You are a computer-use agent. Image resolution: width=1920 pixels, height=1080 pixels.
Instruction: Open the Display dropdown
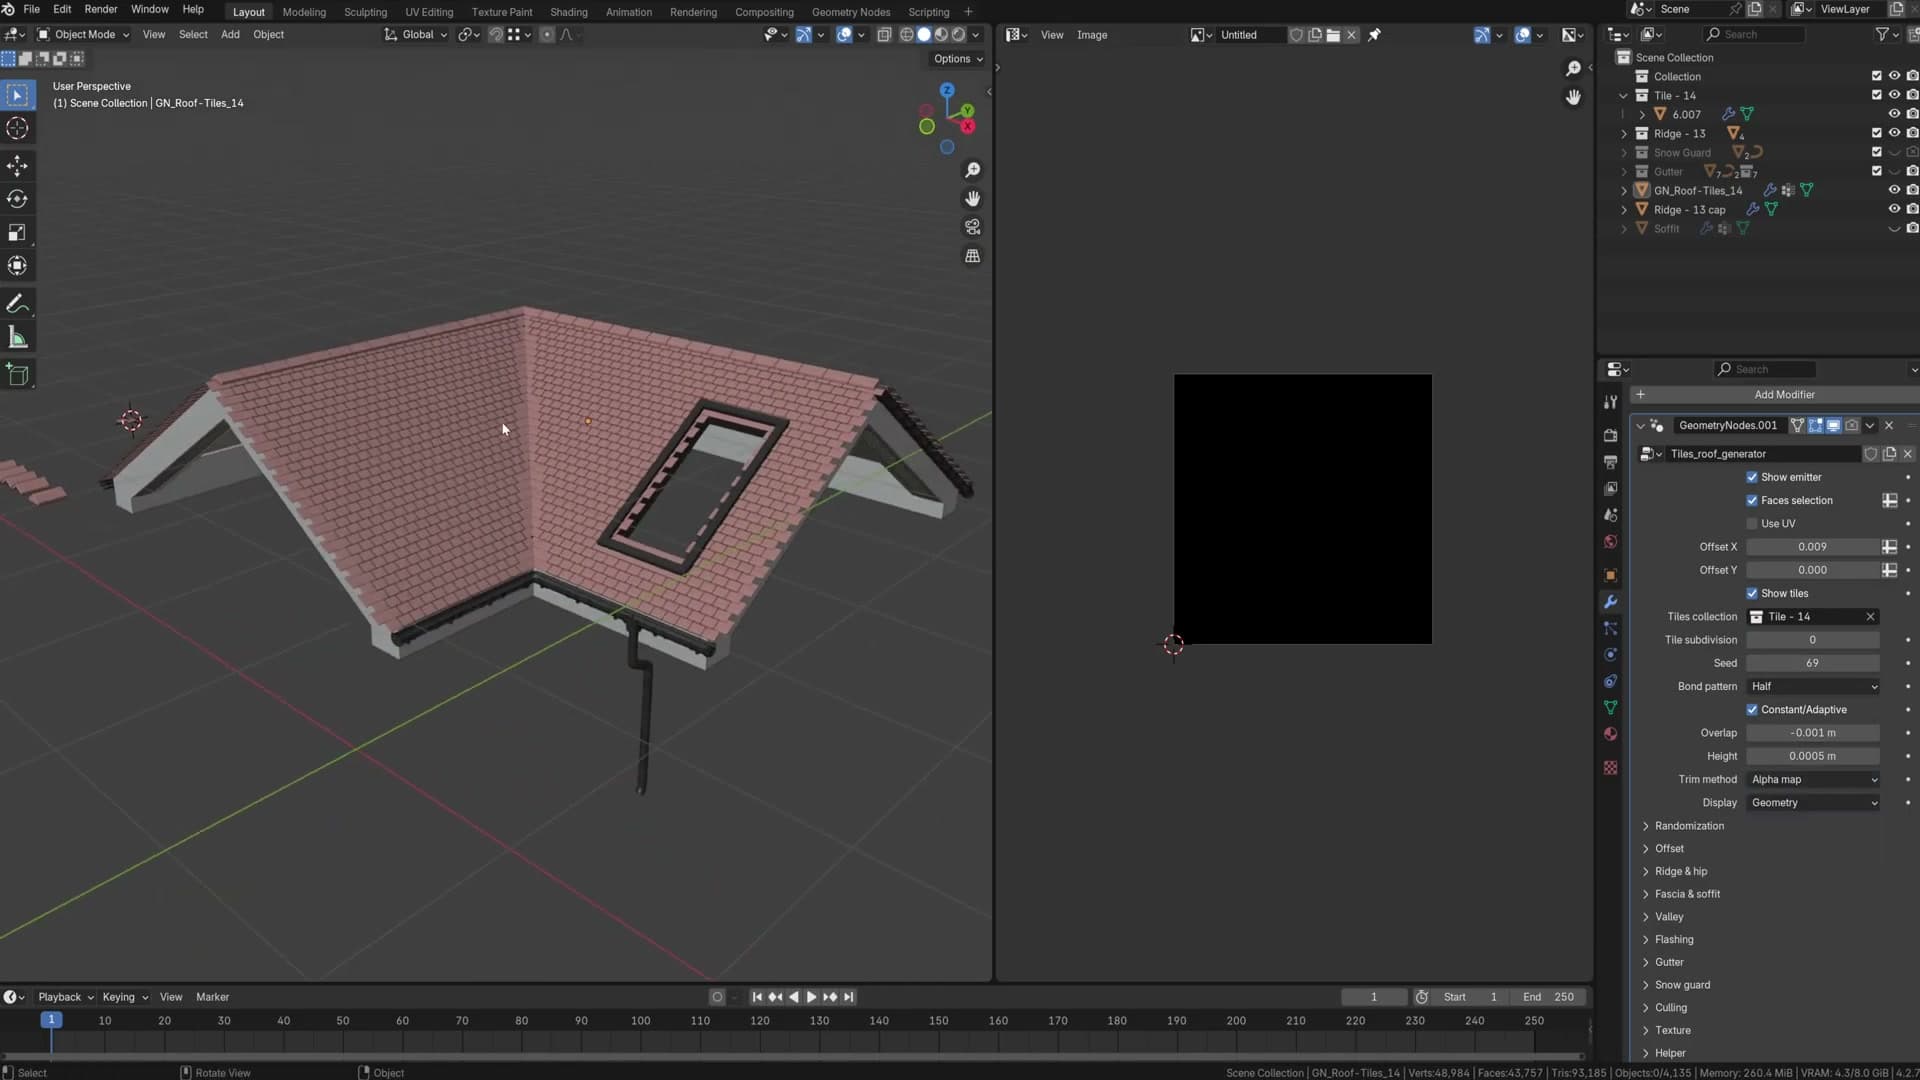click(1813, 803)
